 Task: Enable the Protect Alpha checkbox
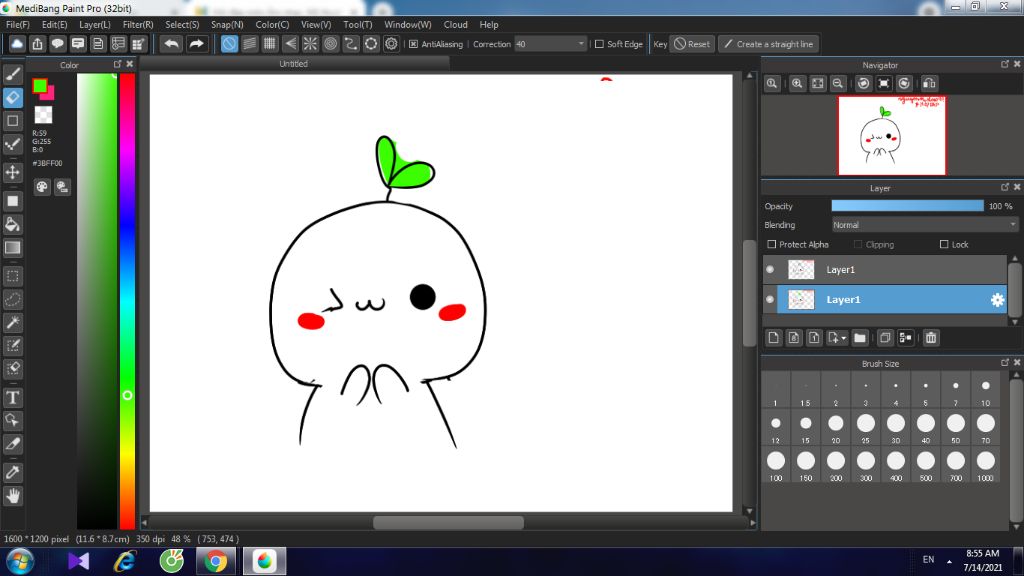(x=772, y=245)
